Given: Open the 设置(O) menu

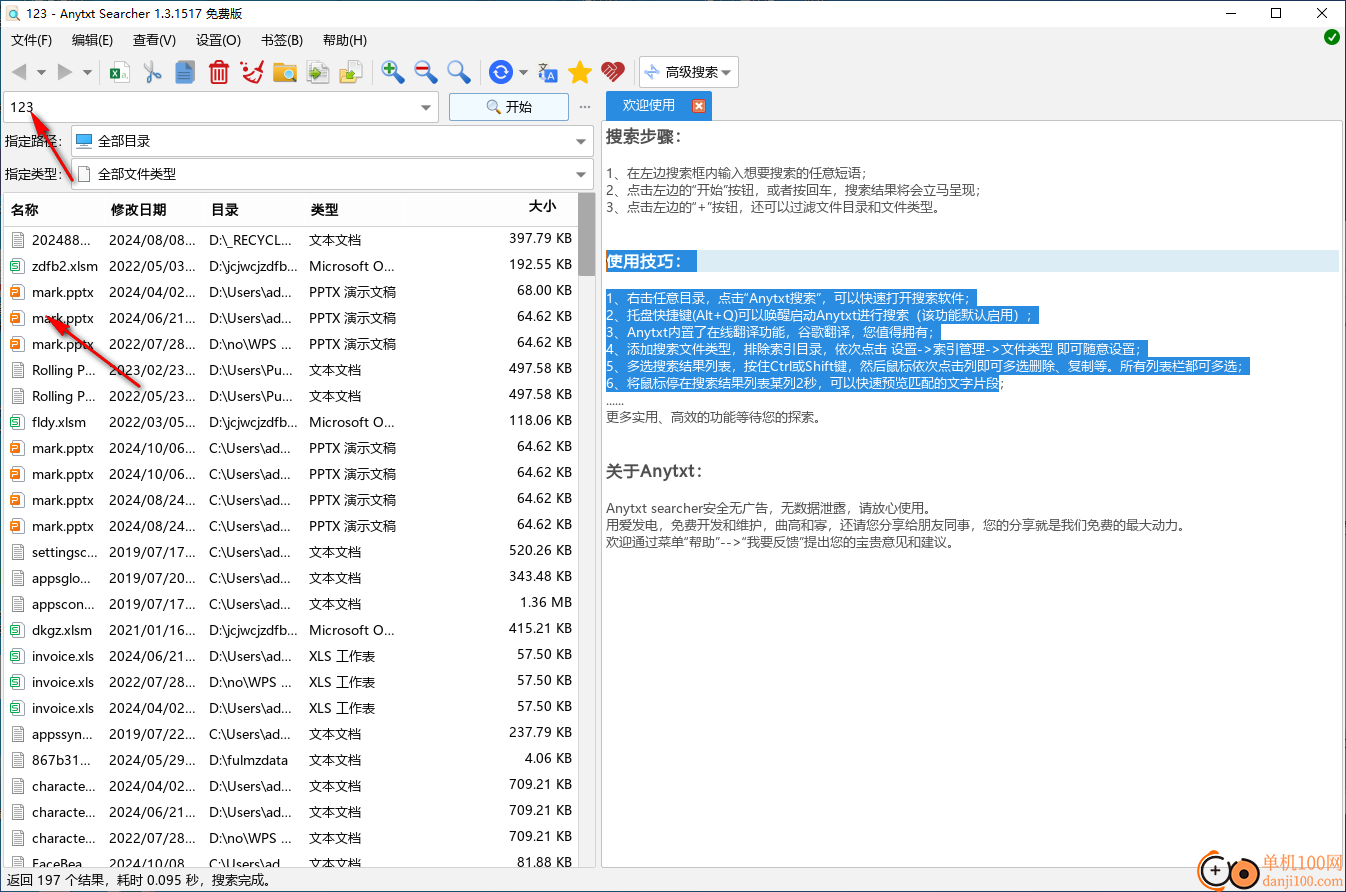Looking at the screenshot, I should click(x=218, y=40).
